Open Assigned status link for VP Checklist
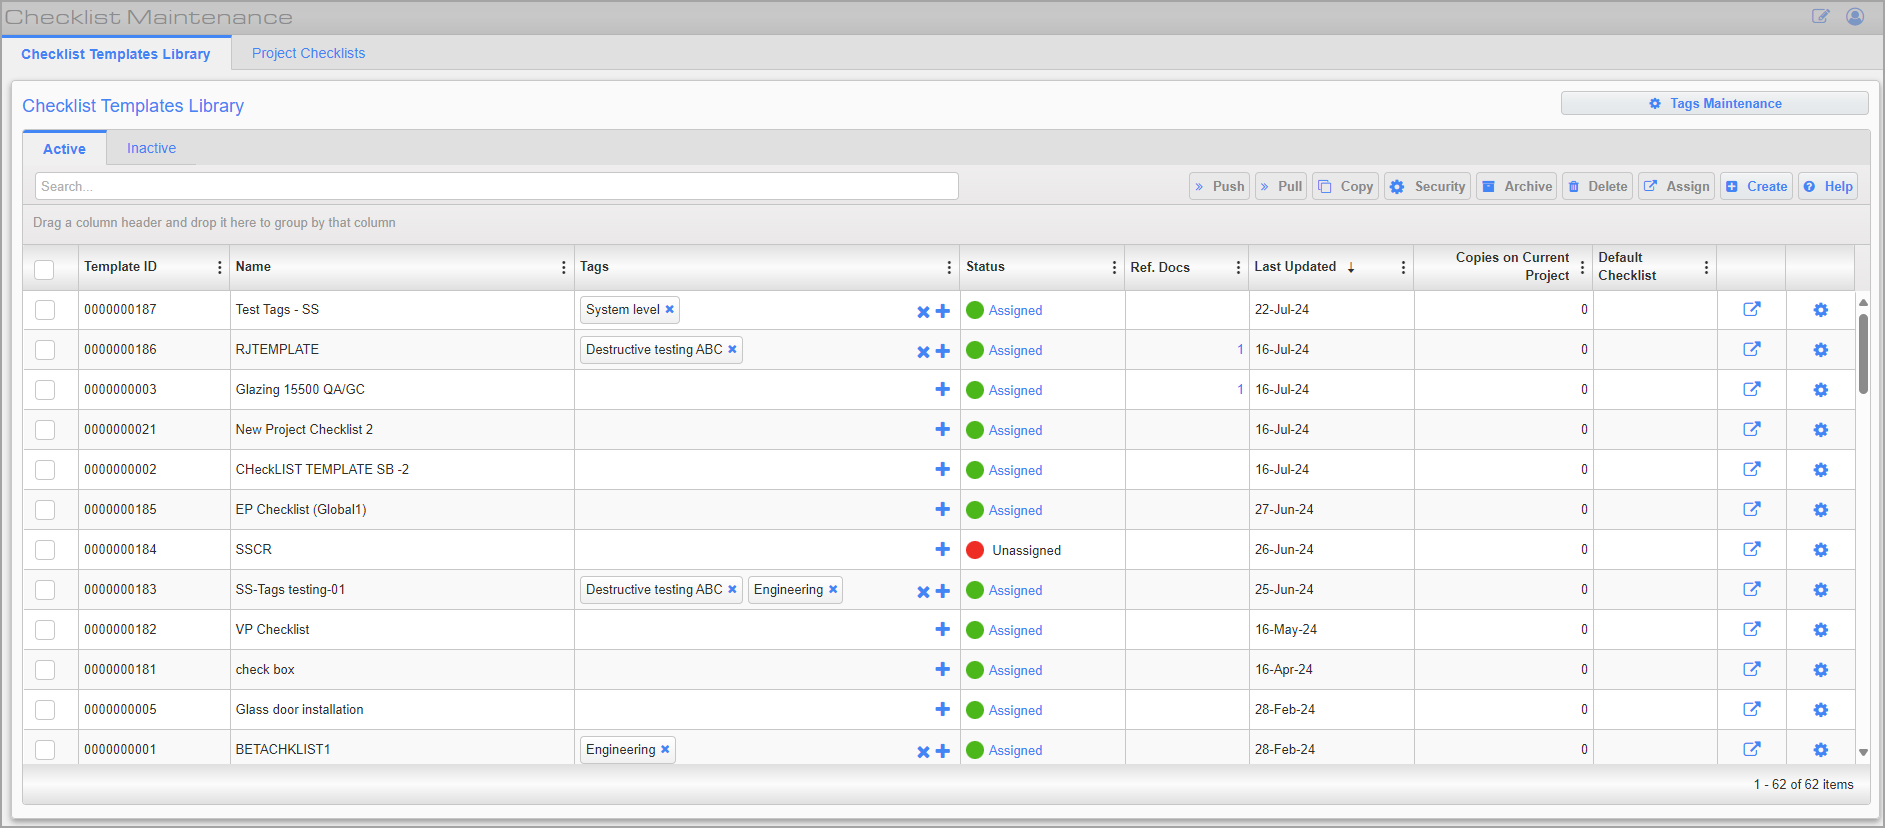The image size is (1885, 828). coord(1015,630)
